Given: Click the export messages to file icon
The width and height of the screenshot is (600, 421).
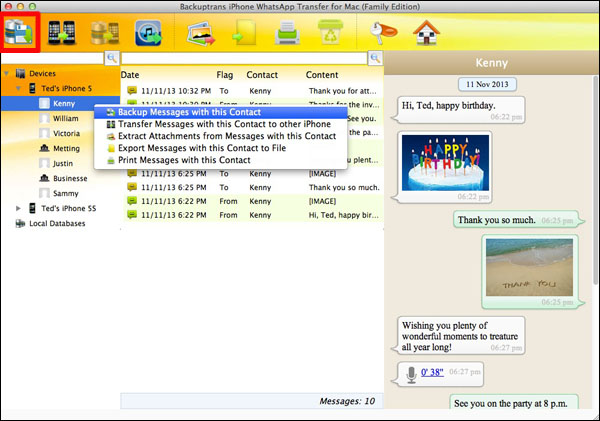Looking at the screenshot, I should click(245, 33).
